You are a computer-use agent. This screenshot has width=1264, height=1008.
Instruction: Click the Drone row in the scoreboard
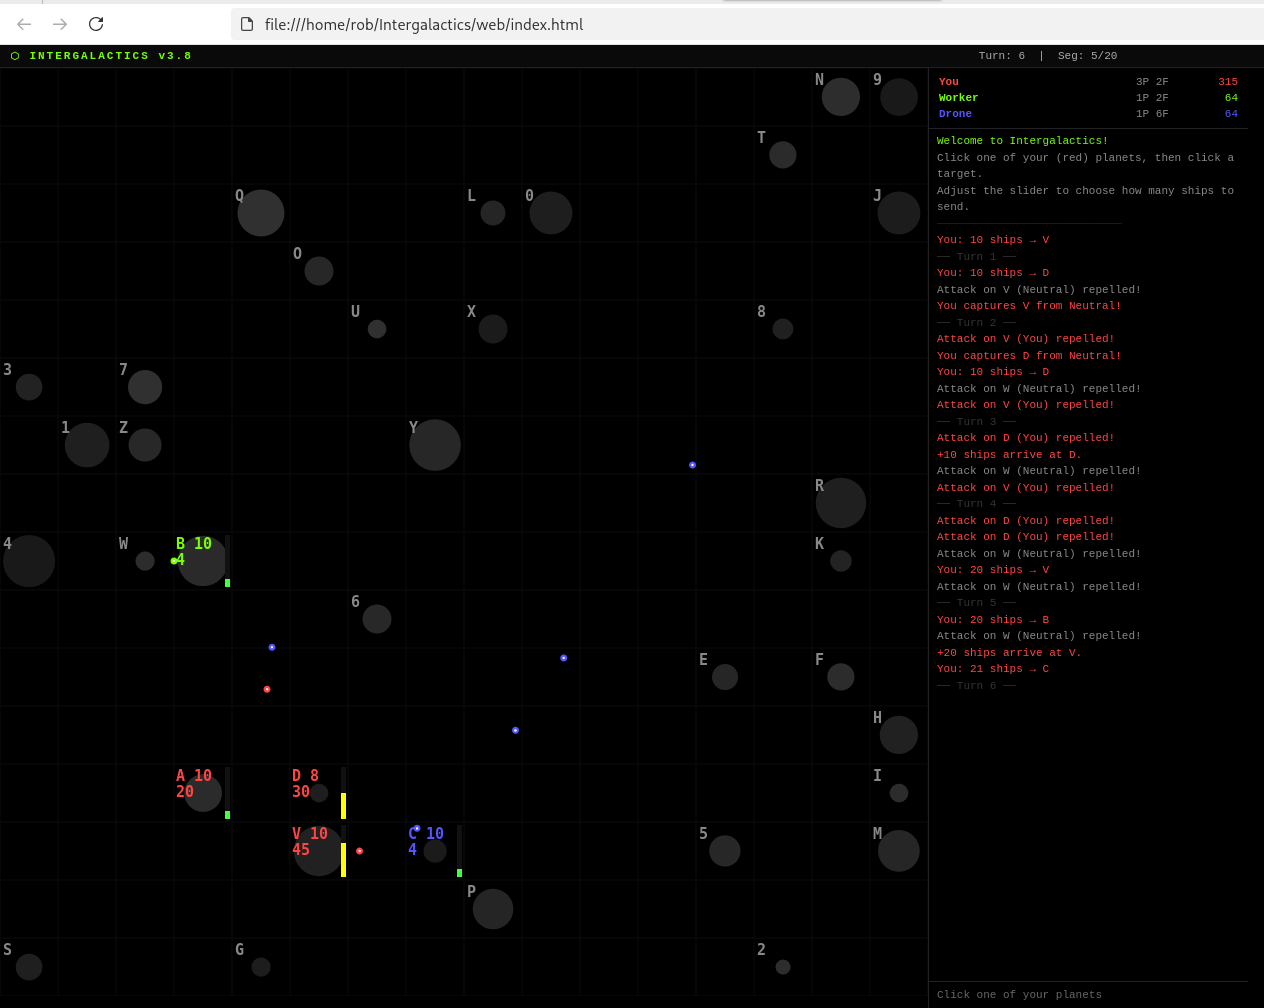tap(1087, 114)
